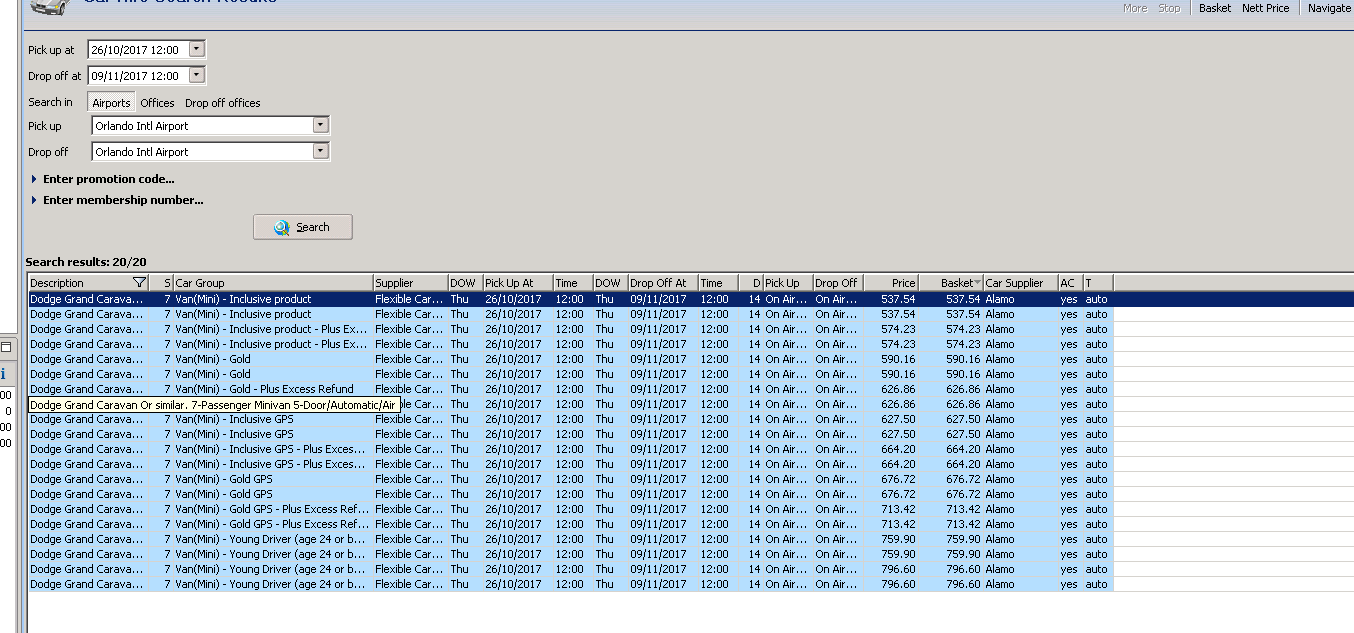Expand the Enter membership number section
1354x633 pixels.
tap(117, 200)
